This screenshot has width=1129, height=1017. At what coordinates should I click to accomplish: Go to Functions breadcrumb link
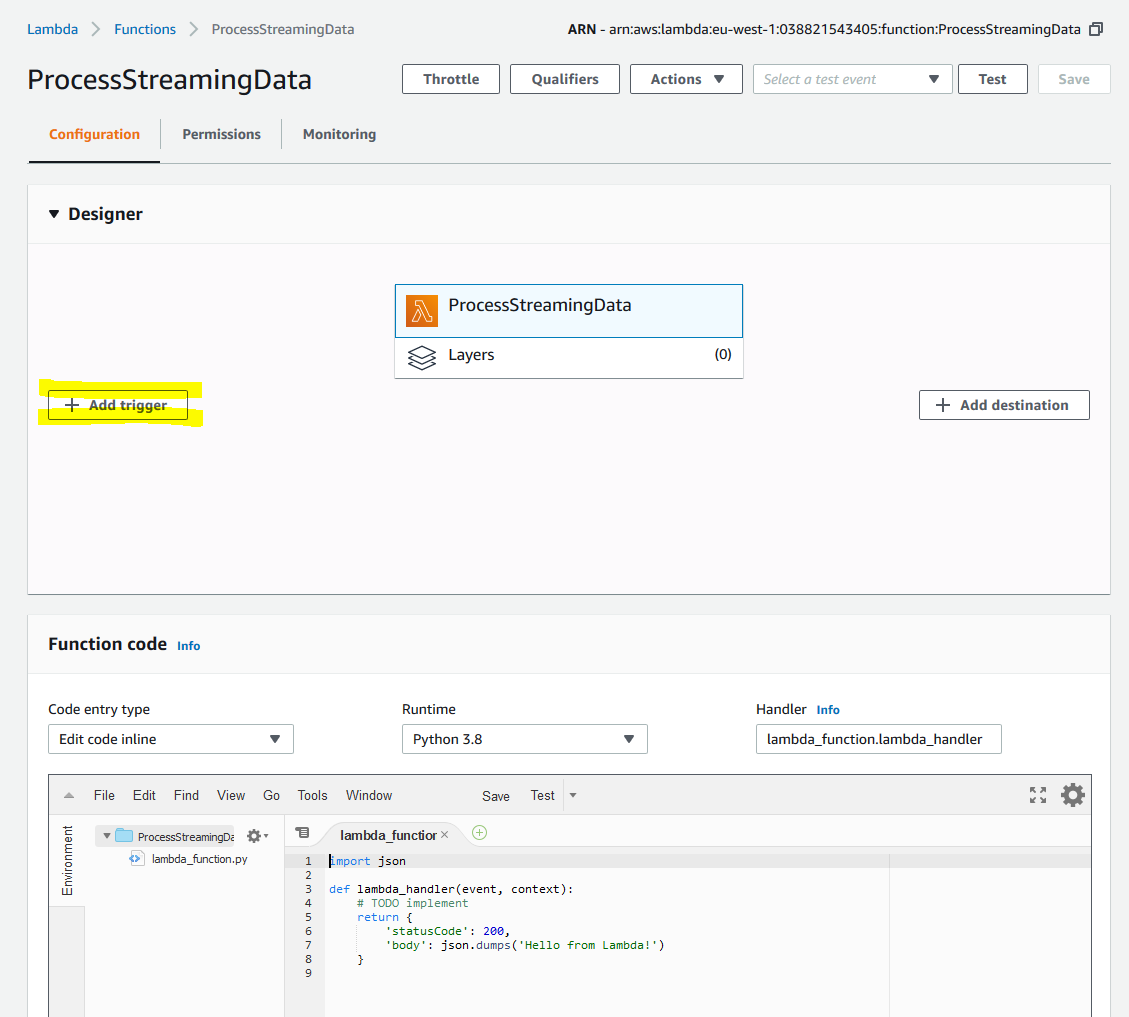coord(145,30)
